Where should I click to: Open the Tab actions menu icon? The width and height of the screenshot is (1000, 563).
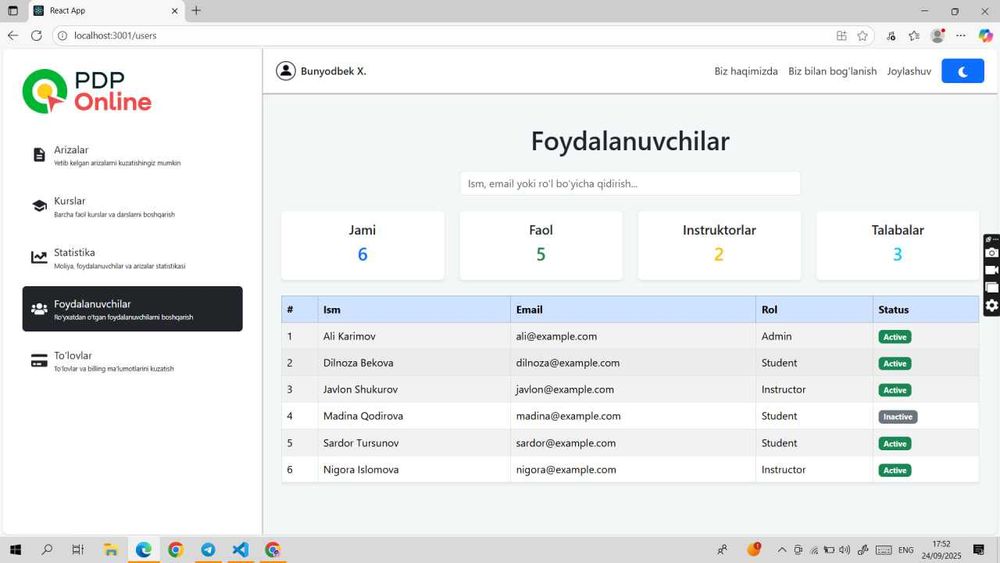(13, 11)
